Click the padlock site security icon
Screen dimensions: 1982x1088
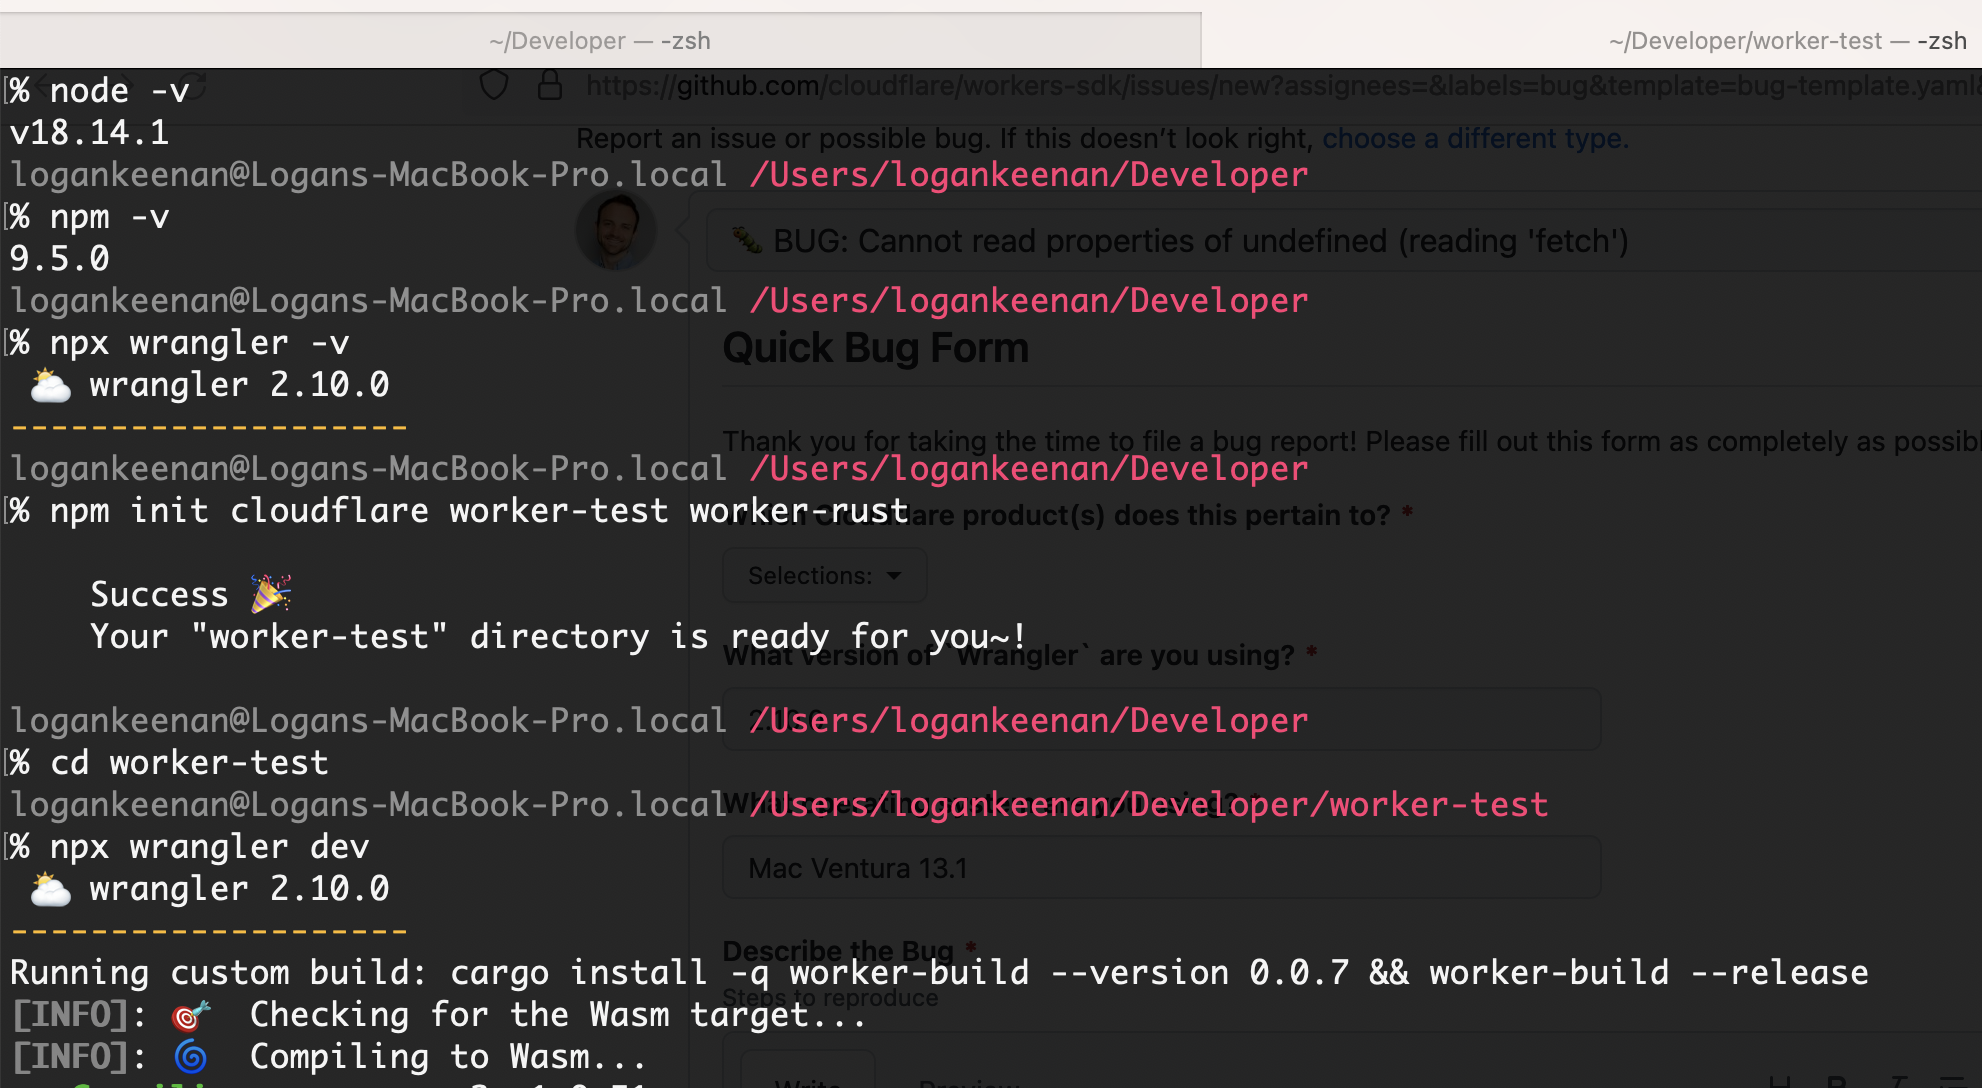coord(550,85)
